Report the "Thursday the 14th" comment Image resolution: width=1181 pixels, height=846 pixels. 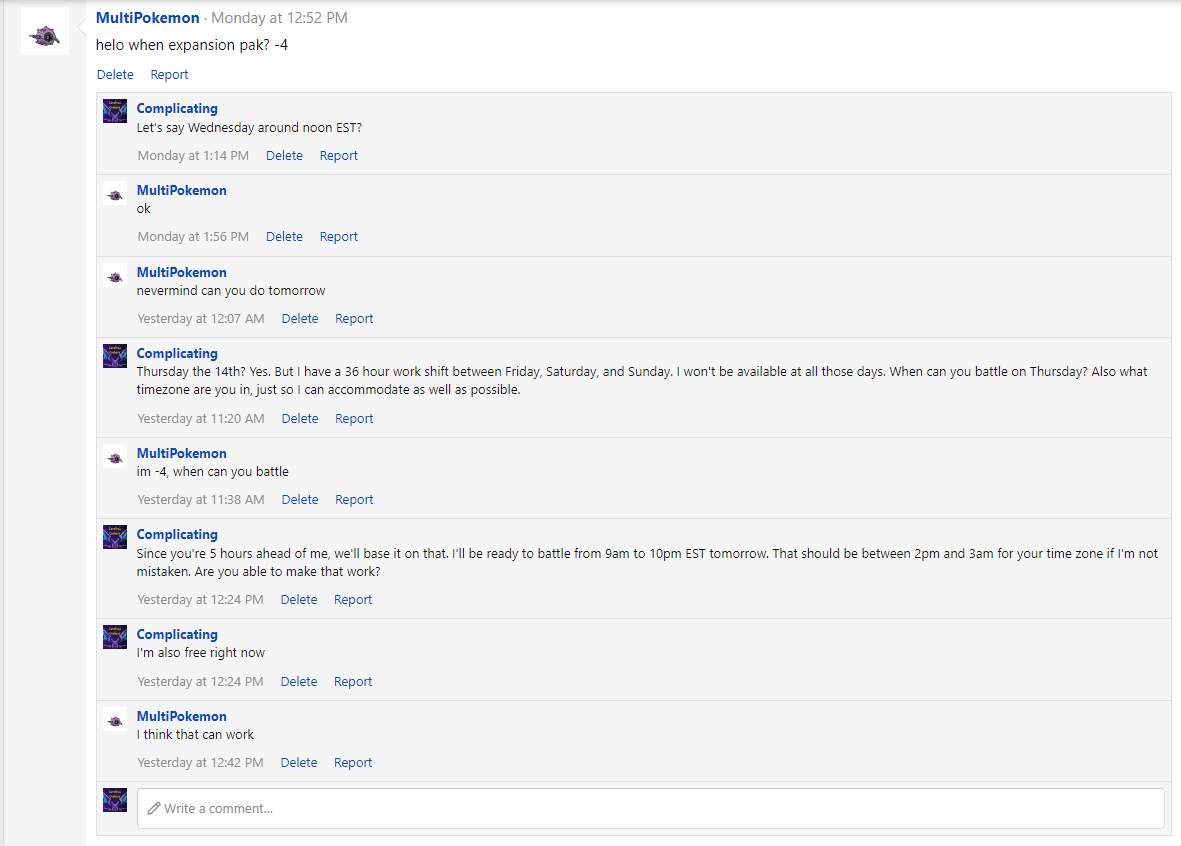354,418
